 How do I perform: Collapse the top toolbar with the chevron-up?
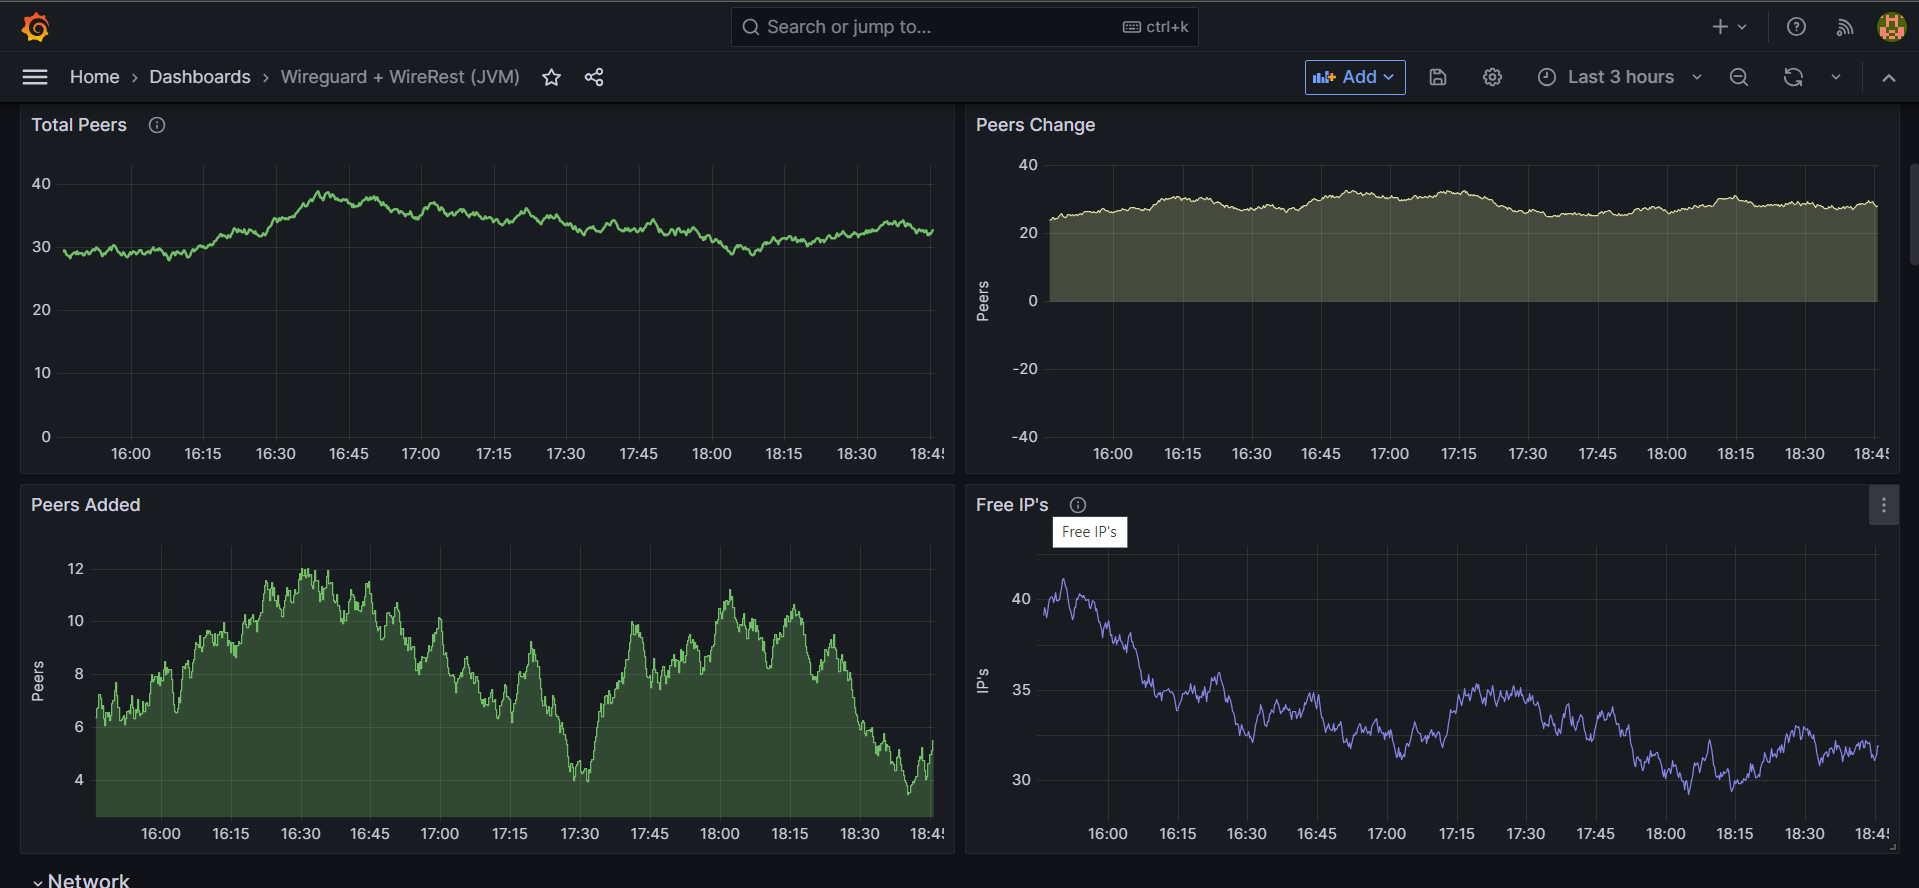[1888, 77]
